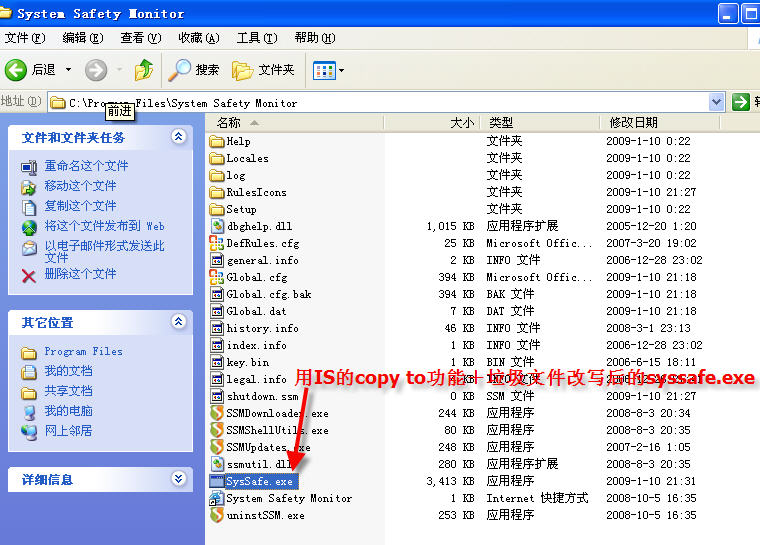Click the red X delete icon
The width and height of the screenshot is (760, 545).
click(x=29, y=276)
